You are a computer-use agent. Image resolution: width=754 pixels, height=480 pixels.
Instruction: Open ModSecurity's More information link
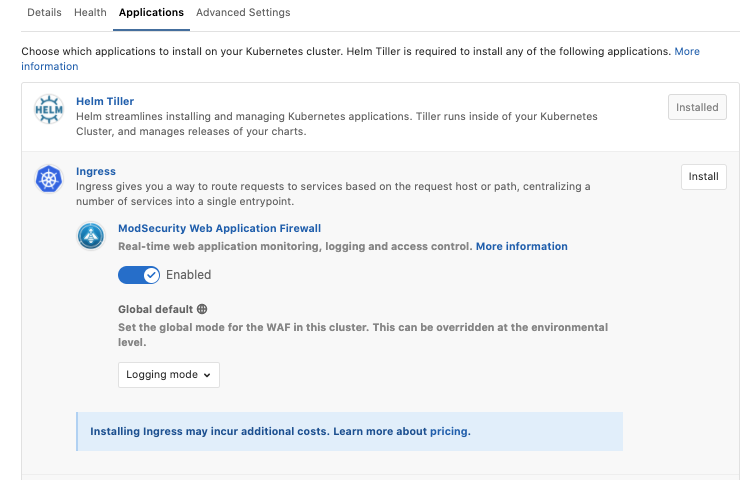coord(521,246)
